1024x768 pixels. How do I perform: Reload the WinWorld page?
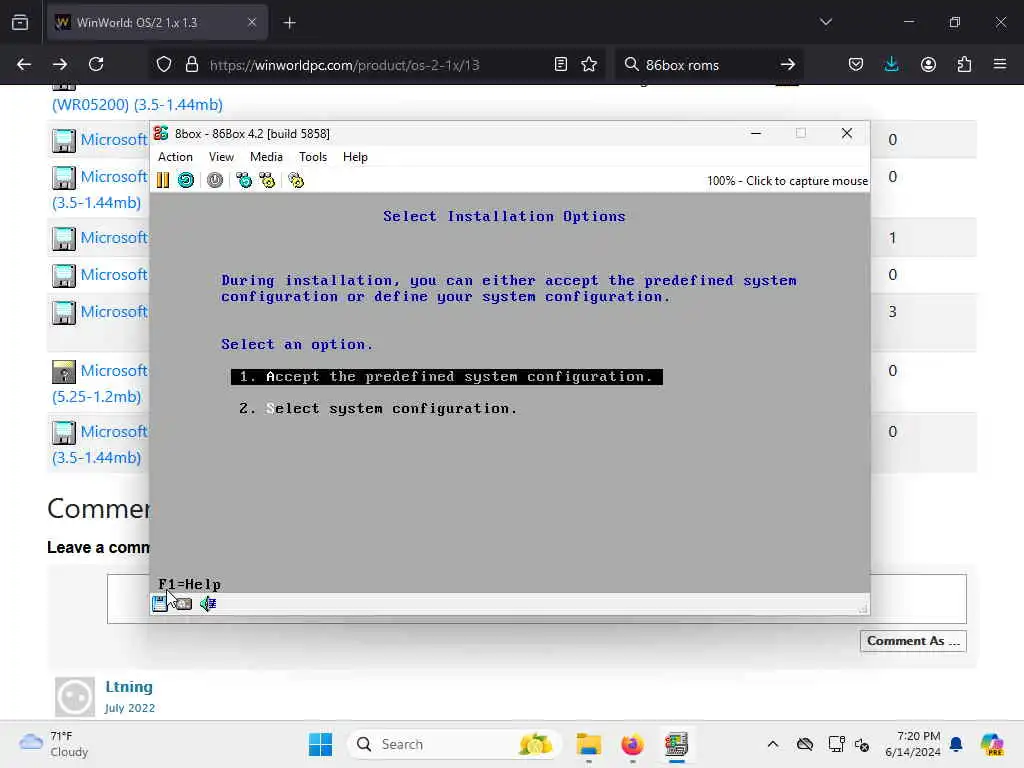point(96,65)
